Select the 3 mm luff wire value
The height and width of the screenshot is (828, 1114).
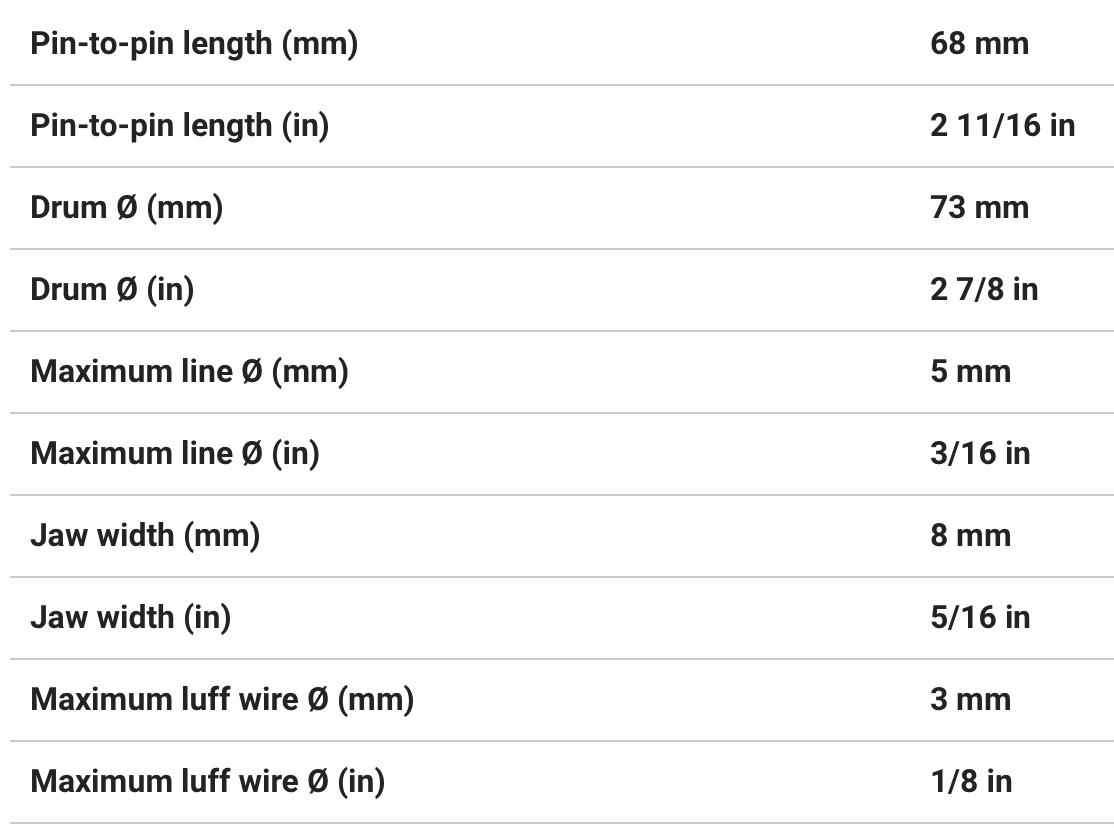coord(970,700)
